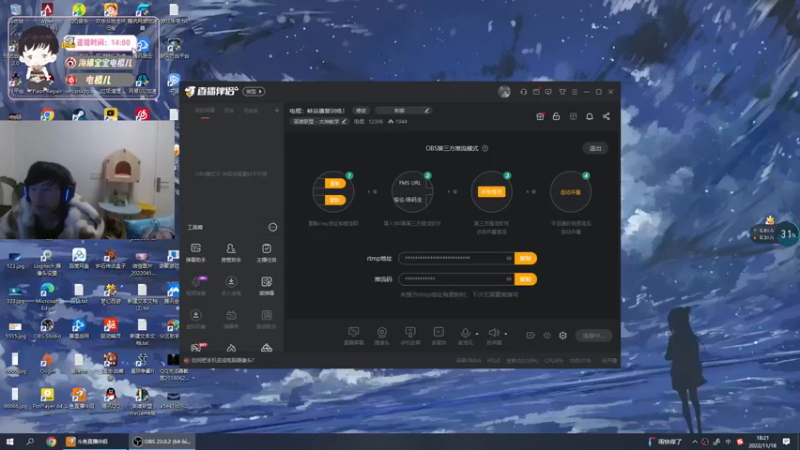Image resolution: width=800 pixels, height=450 pixels.
Task: Open the mail inbox icon in title bar
Action: 536,92
